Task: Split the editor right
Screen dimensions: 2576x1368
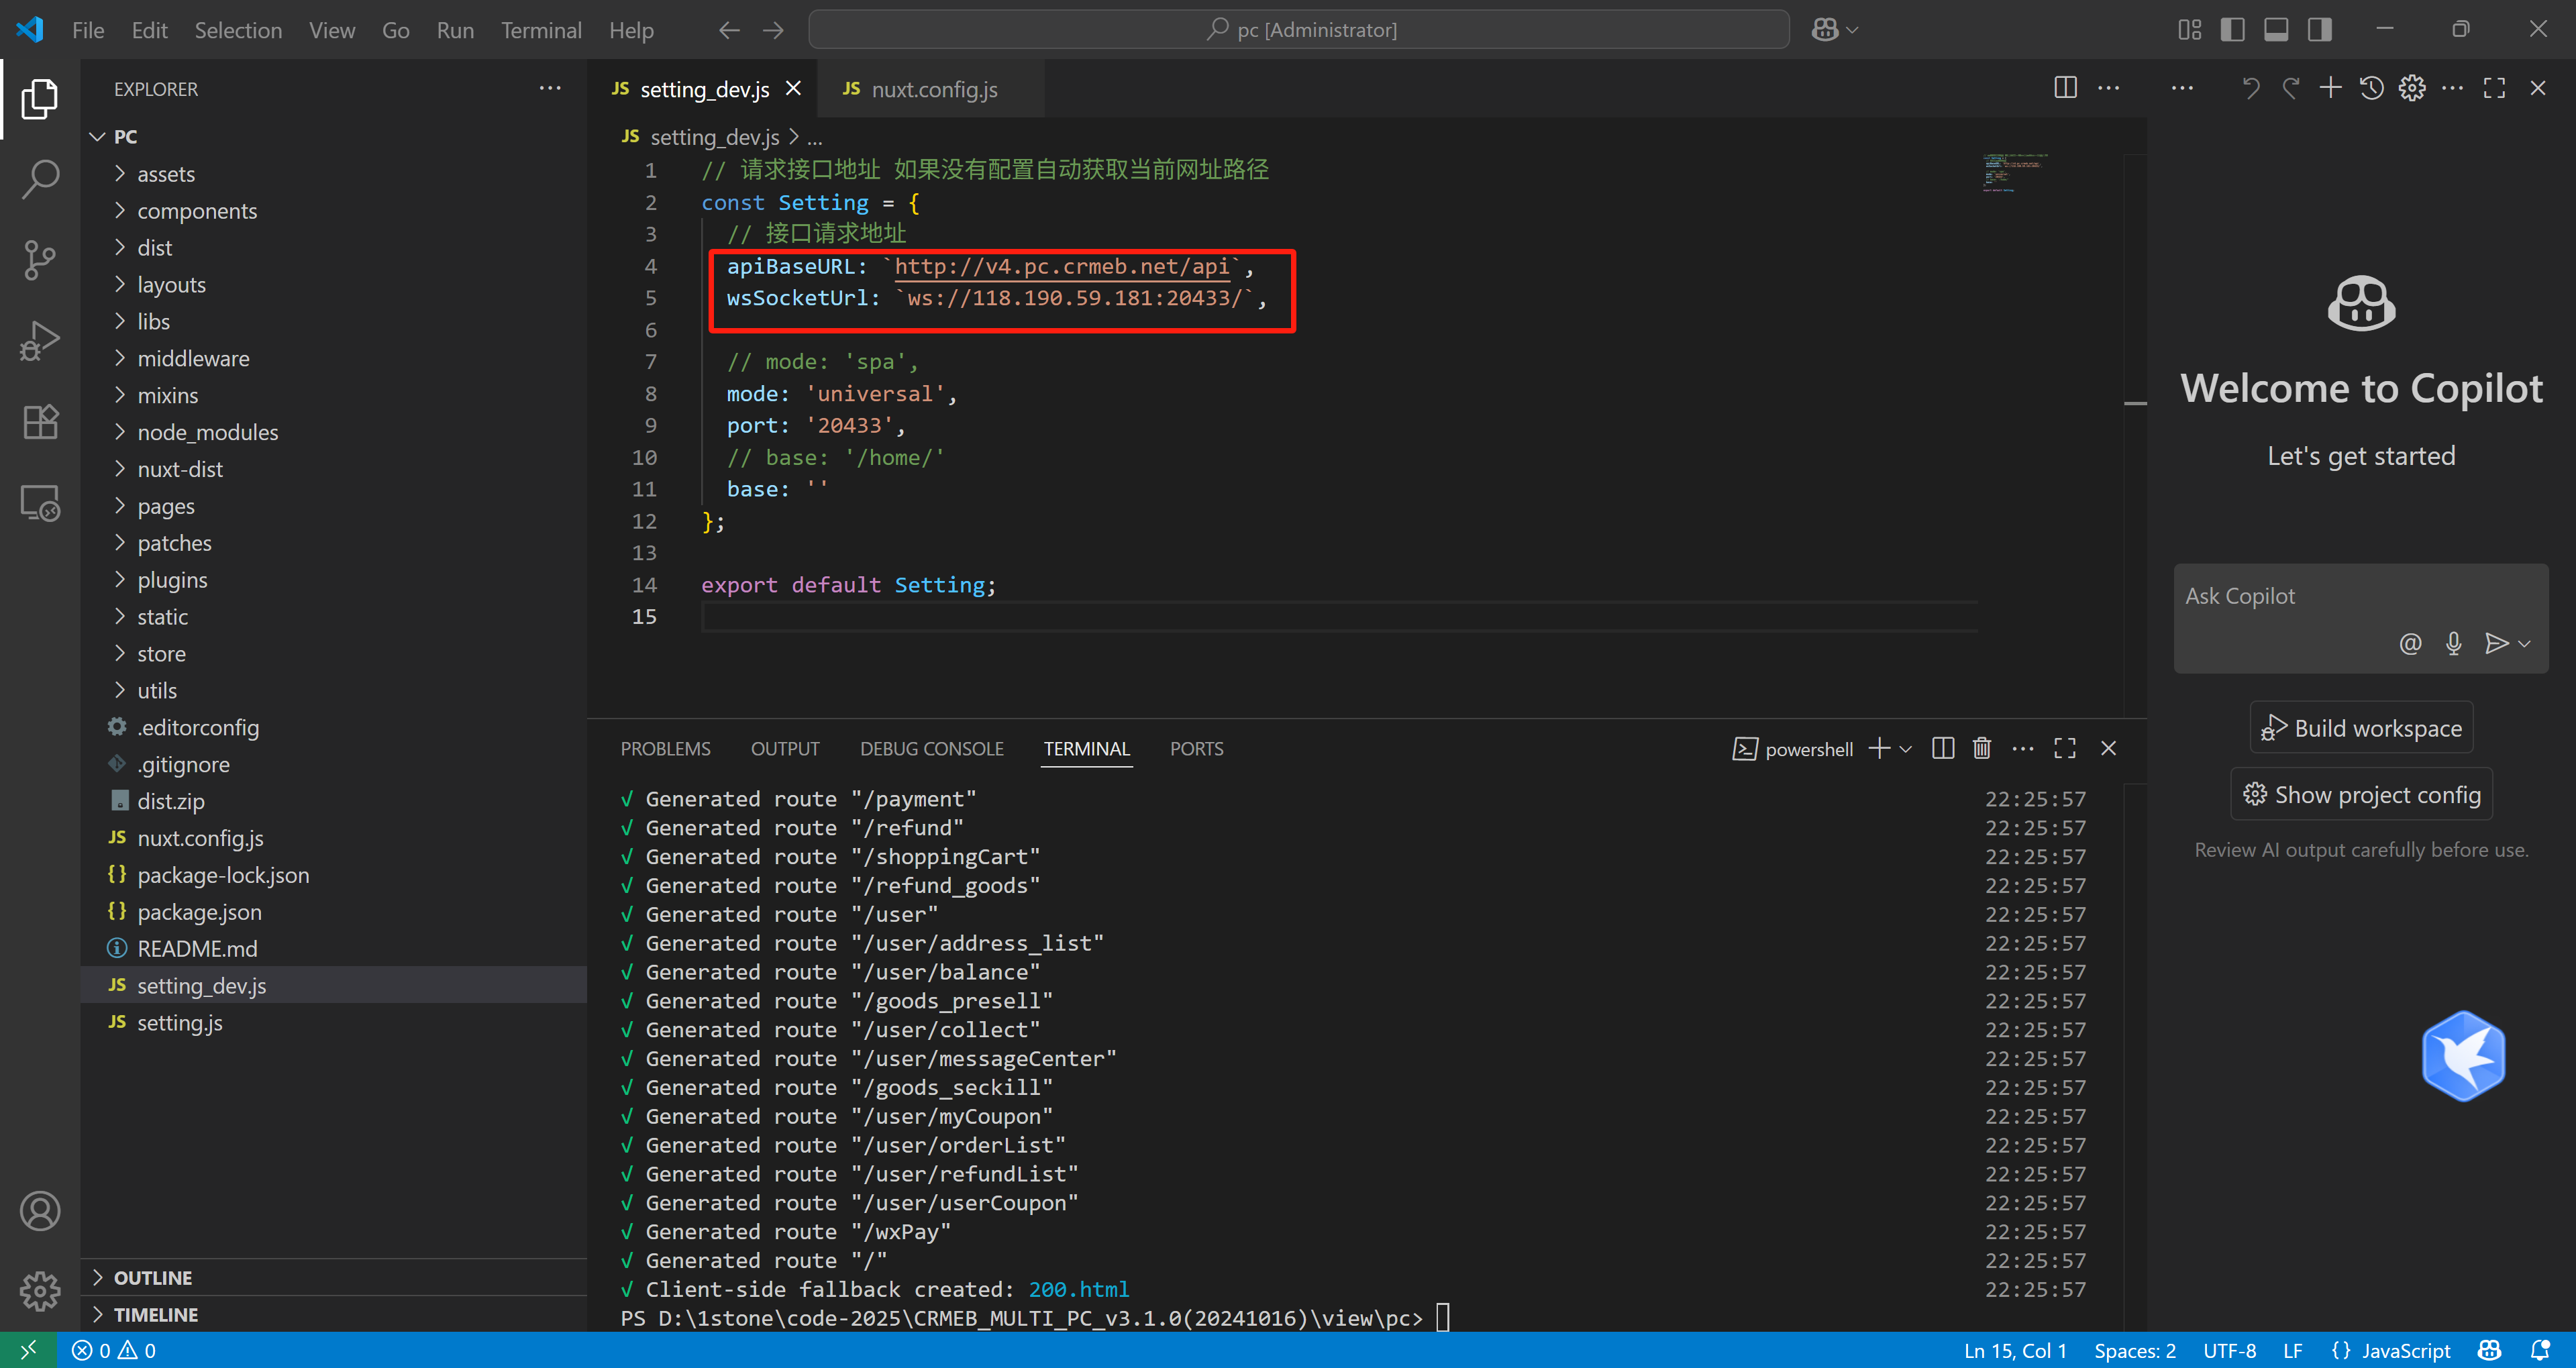Action: coord(2065,88)
